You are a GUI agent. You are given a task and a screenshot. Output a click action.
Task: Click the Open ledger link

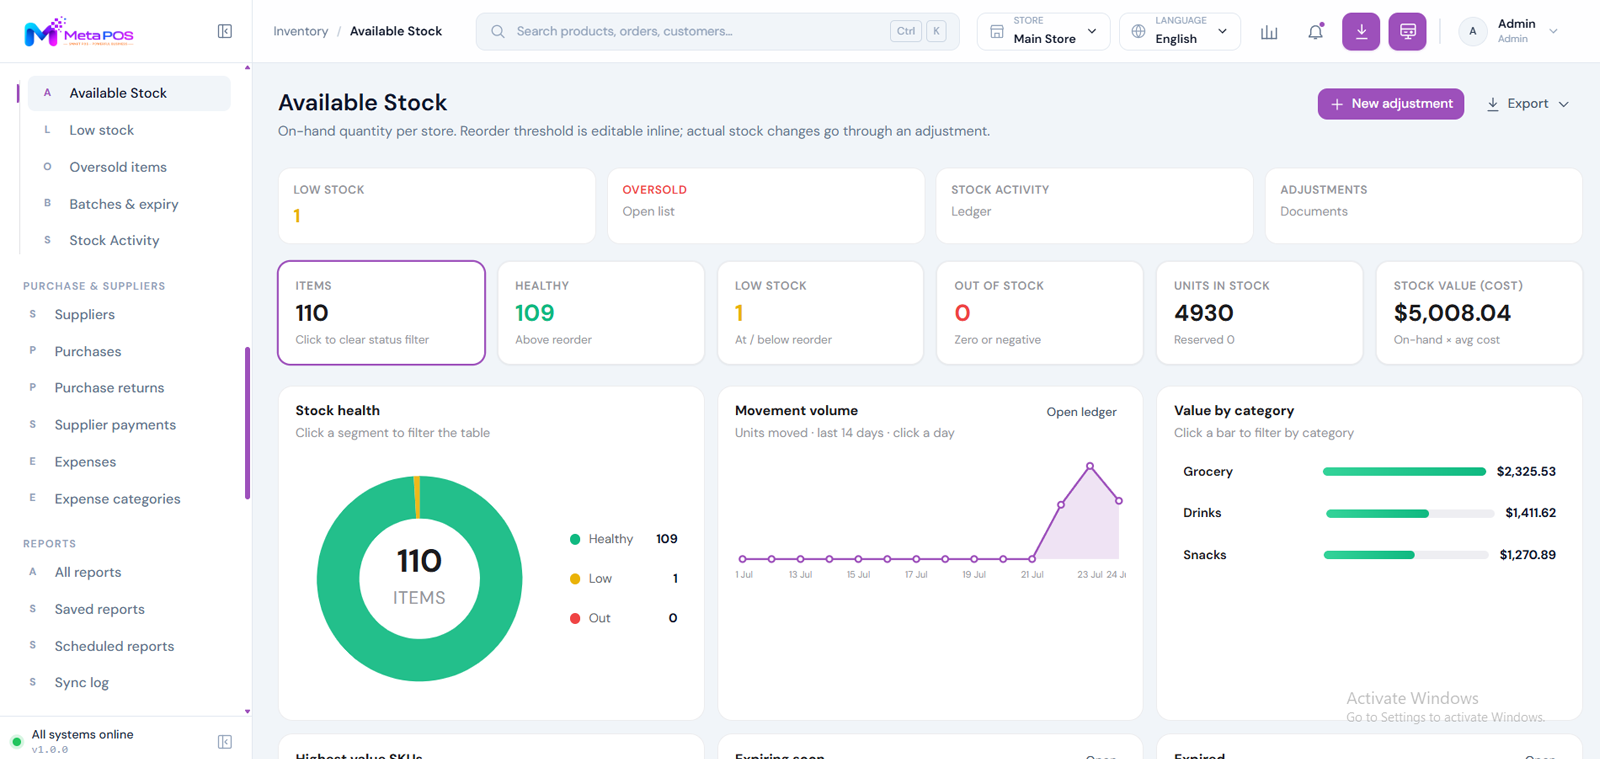click(1081, 412)
